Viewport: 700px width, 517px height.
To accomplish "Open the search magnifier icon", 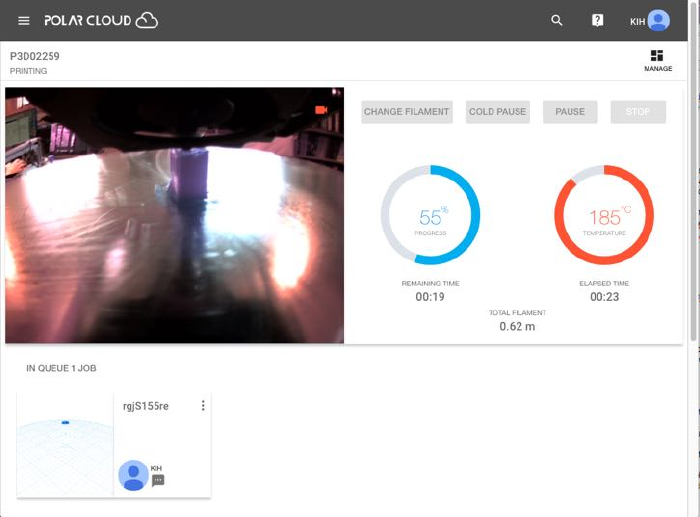I will pos(557,21).
